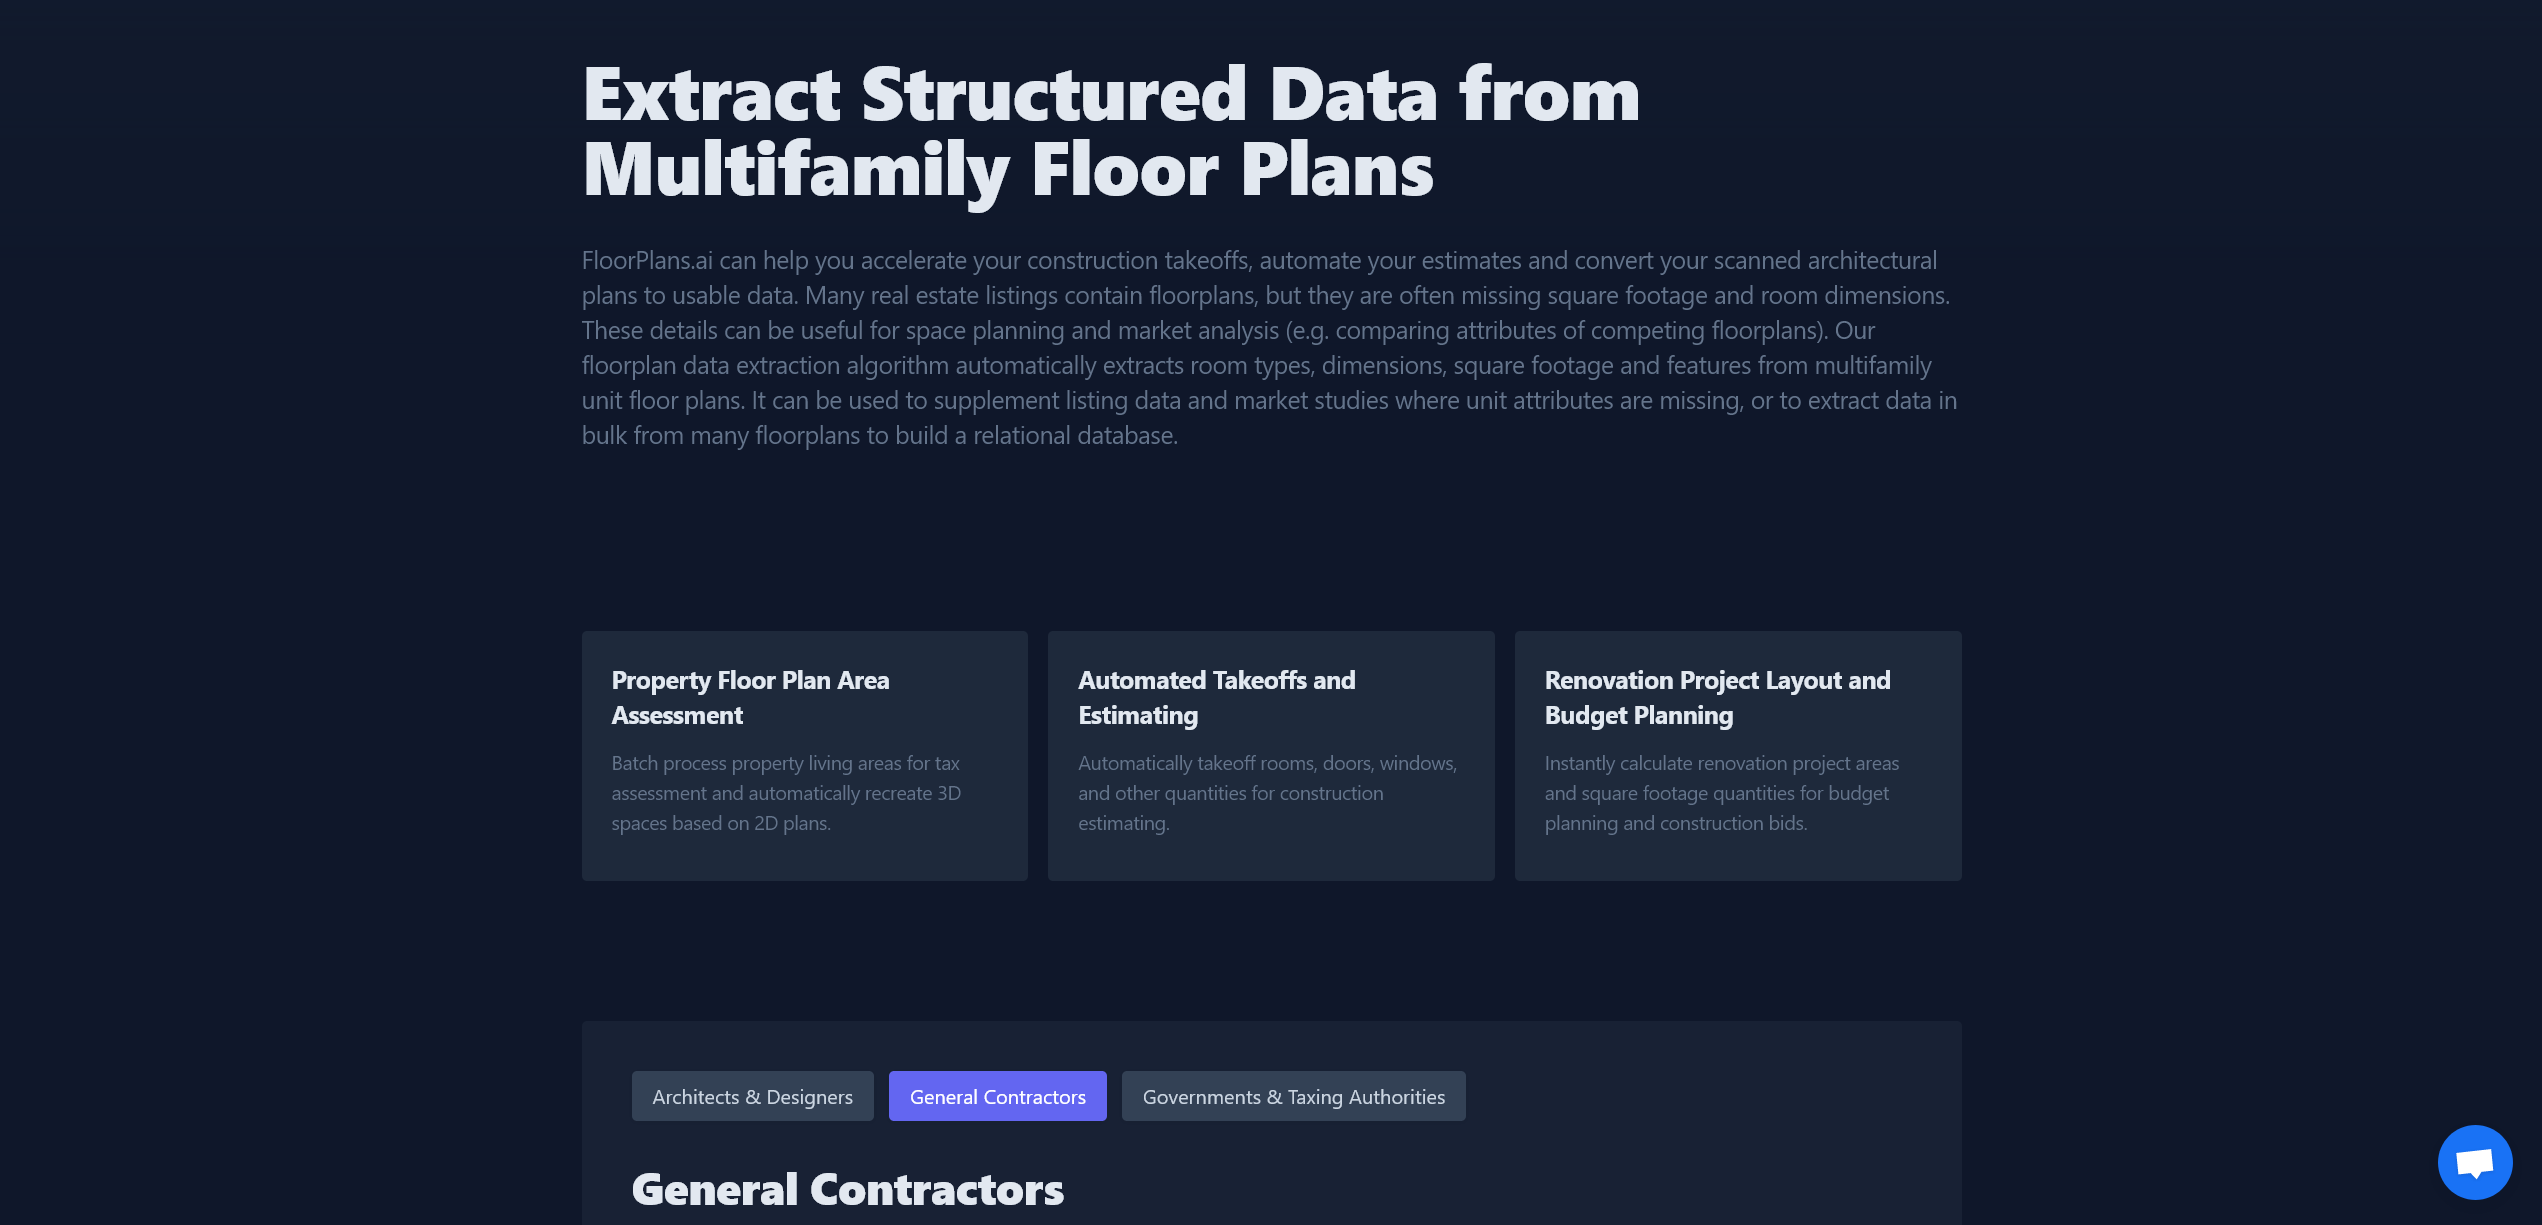Click the Property Floor Plan Area Assessment title
The image size is (2542, 1225).
750,698
